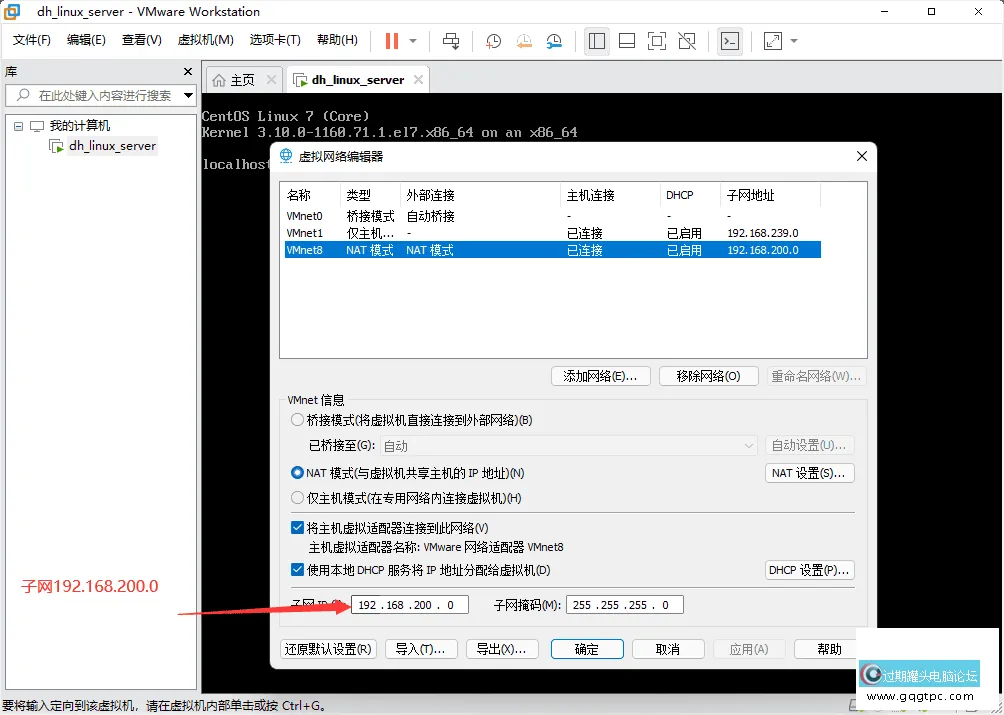1004x715 pixels.
Task: Click DHCP 设置(P) button
Action: 811,569
